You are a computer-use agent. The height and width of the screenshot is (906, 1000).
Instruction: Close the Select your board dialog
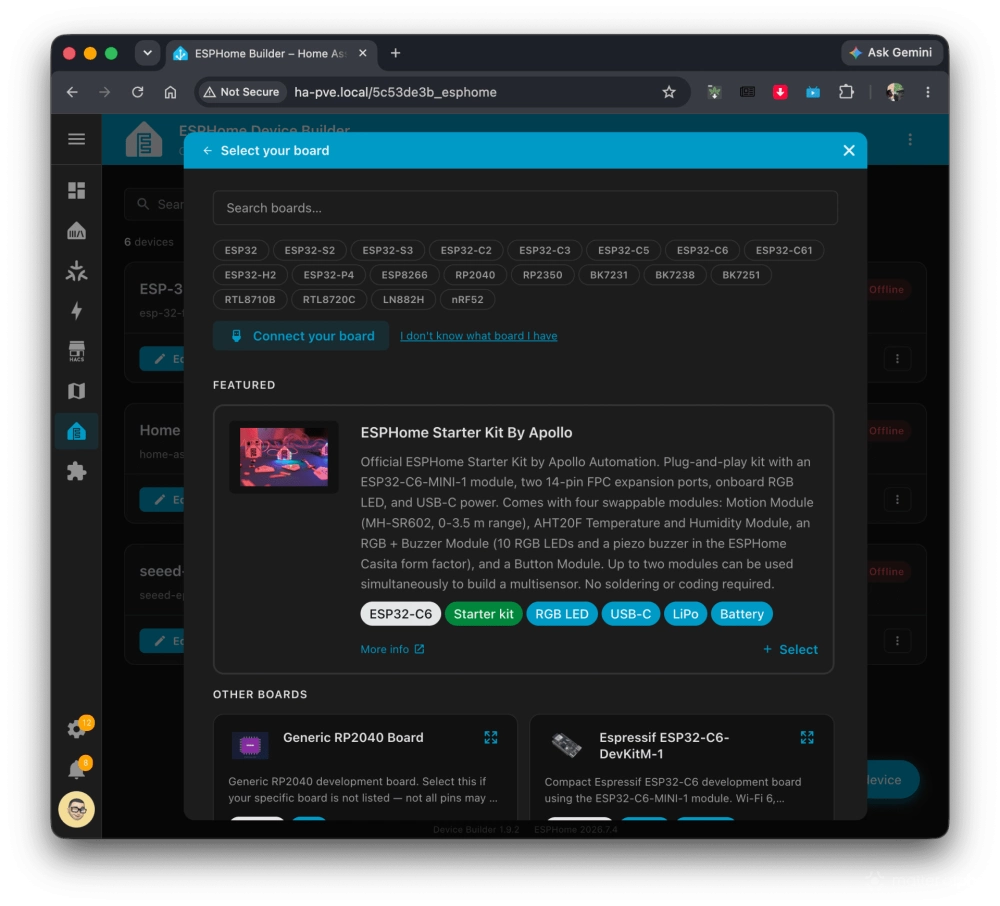point(848,150)
